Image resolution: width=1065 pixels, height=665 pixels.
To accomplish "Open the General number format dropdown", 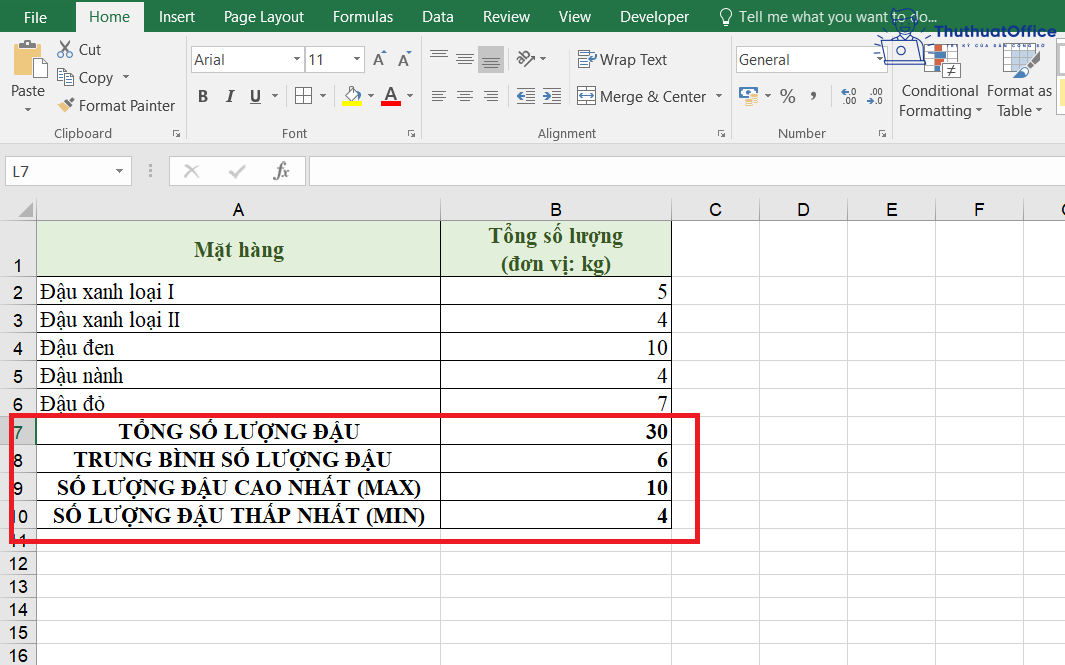I will coord(879,59).
